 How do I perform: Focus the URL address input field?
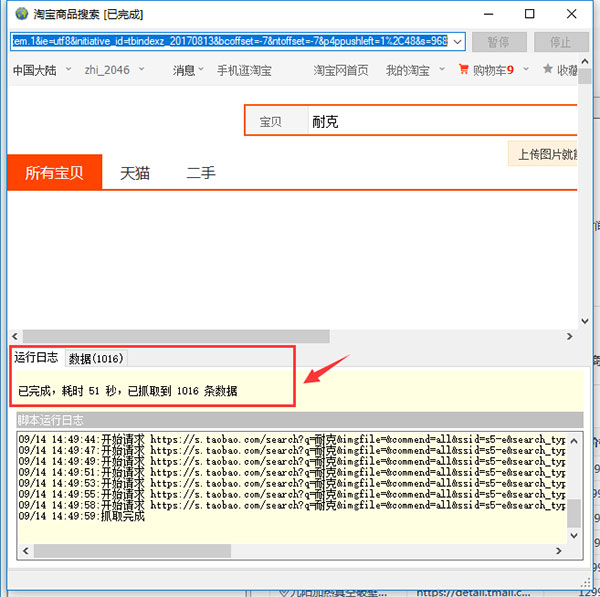coord(230,41)
